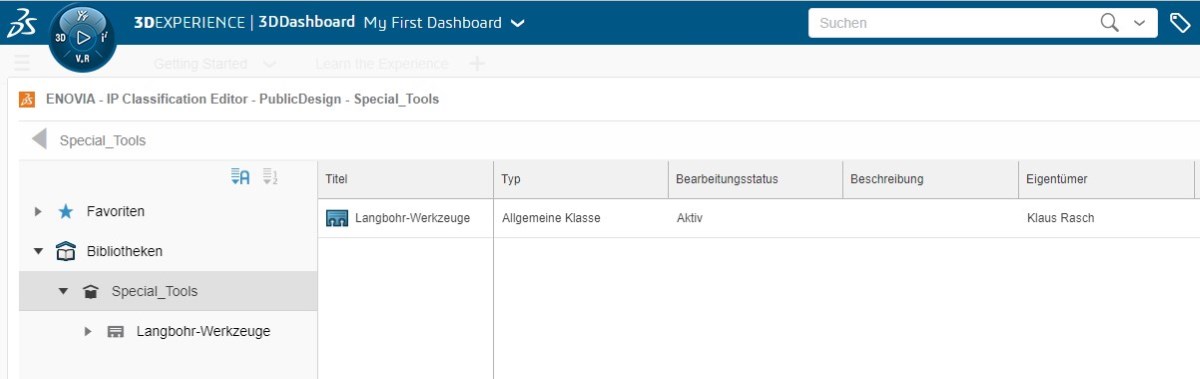Open Langbohr-Werkzeuge in the table
Screen dimensions: 1200x379
tap(412, 217)
